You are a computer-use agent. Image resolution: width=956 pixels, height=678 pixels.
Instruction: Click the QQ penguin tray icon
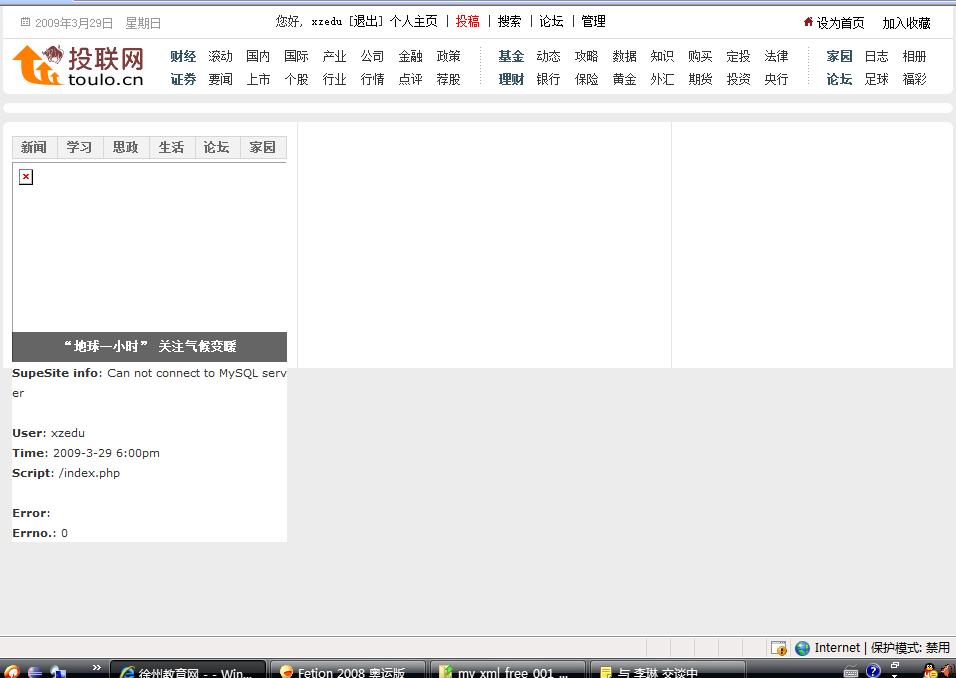(x=930, y=671)
